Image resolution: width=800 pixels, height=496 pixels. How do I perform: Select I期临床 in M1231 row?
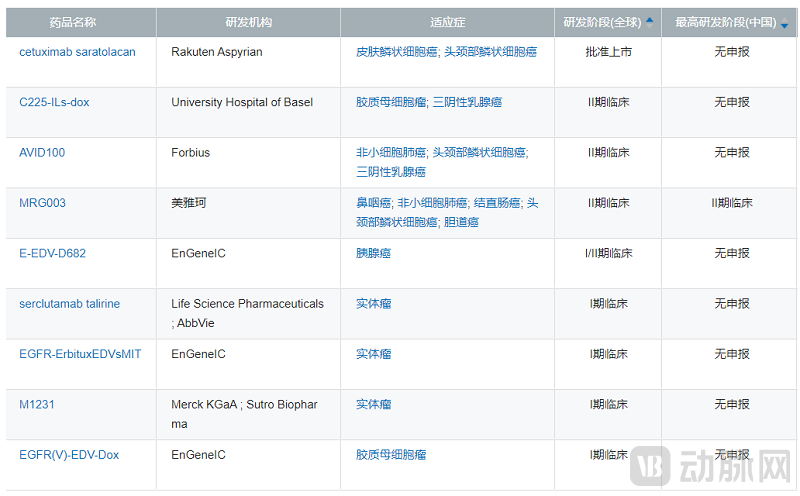pyautogui.click(x=609, y=405)
